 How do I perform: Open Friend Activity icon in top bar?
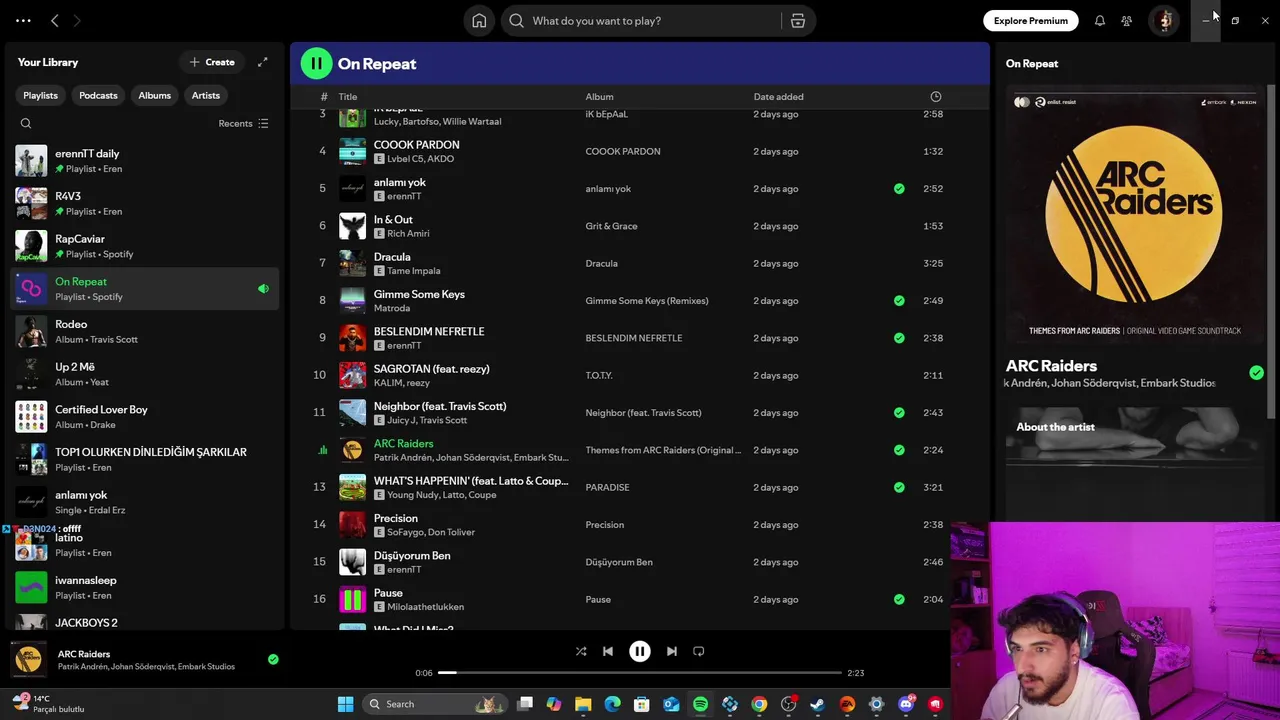pyautogui.click(x=1126, y=21)
